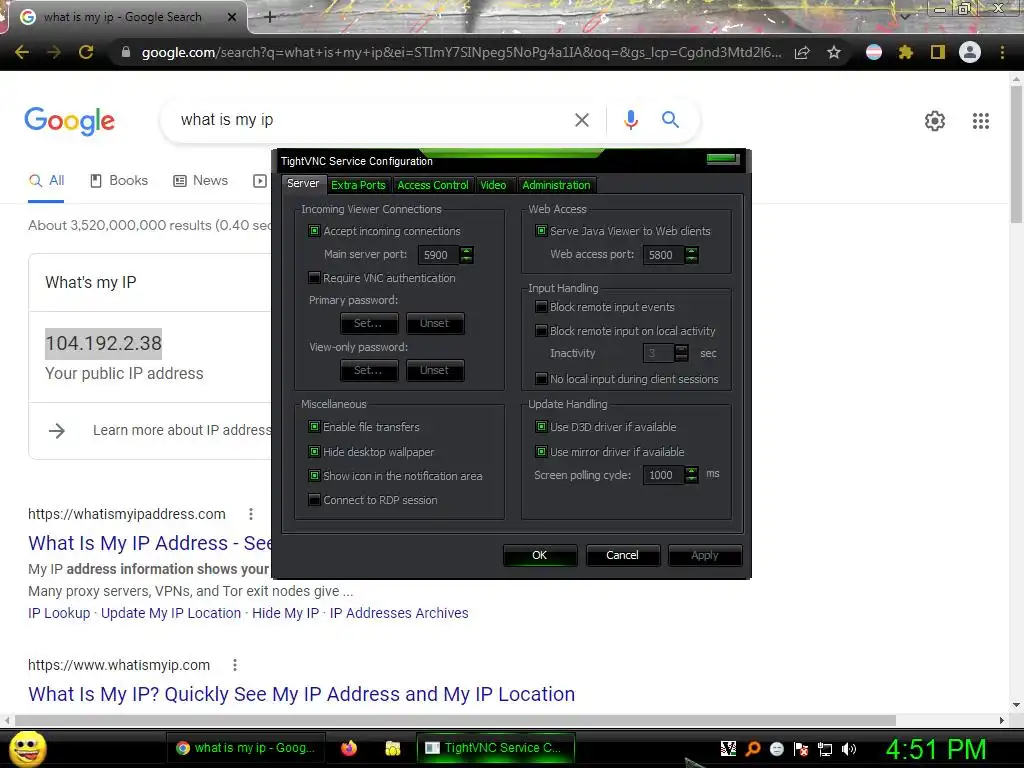Check Connect to RDP session
Image resolution: width=1024 pixels, height=768 pixels.
314,500
